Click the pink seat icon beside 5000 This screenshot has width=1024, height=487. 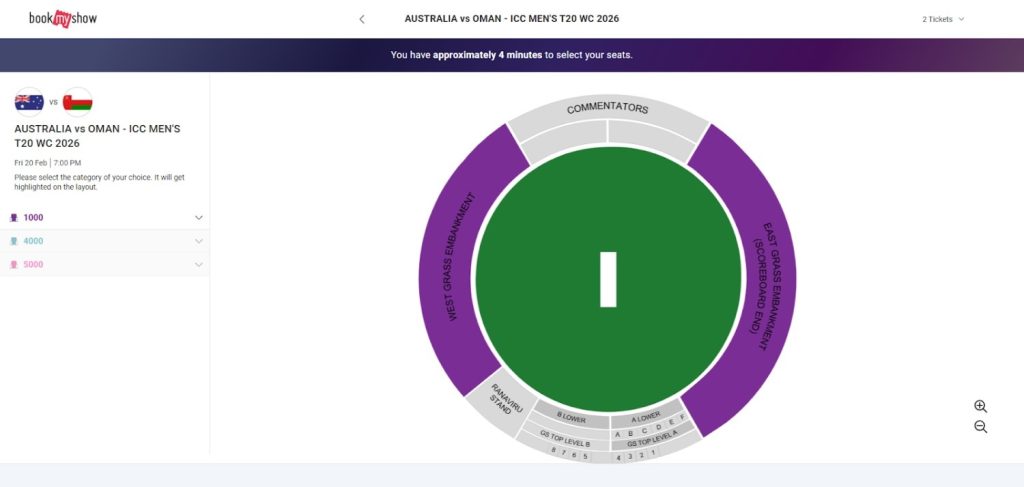coord(14,265)
